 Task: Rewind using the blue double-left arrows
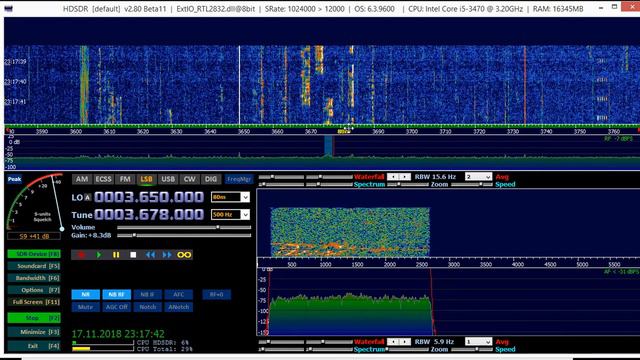coord(150,255)
